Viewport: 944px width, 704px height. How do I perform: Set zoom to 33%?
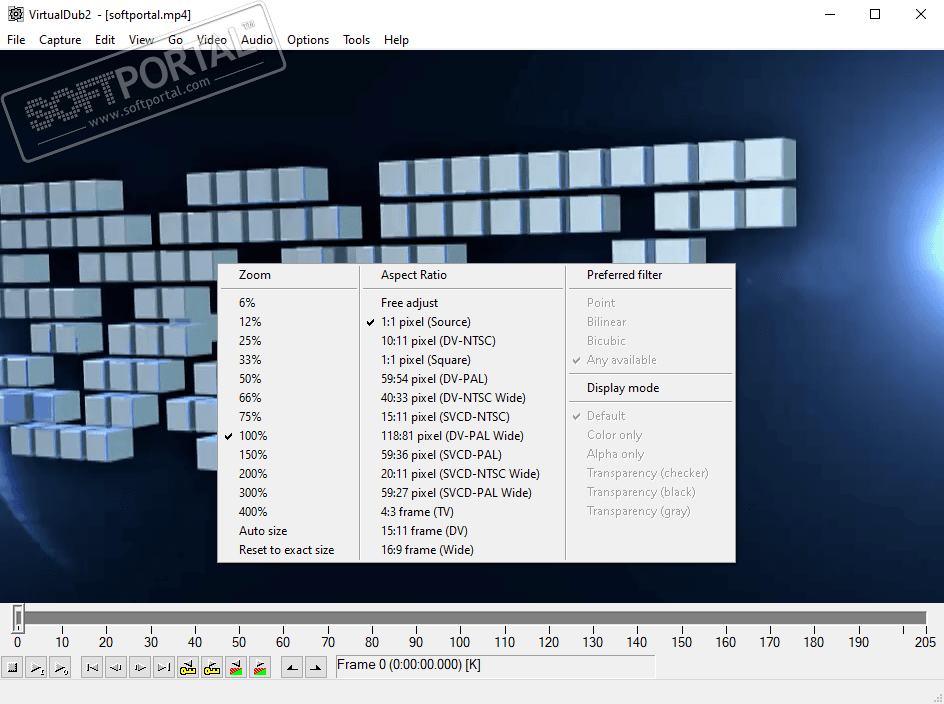[x=289, y=360]
